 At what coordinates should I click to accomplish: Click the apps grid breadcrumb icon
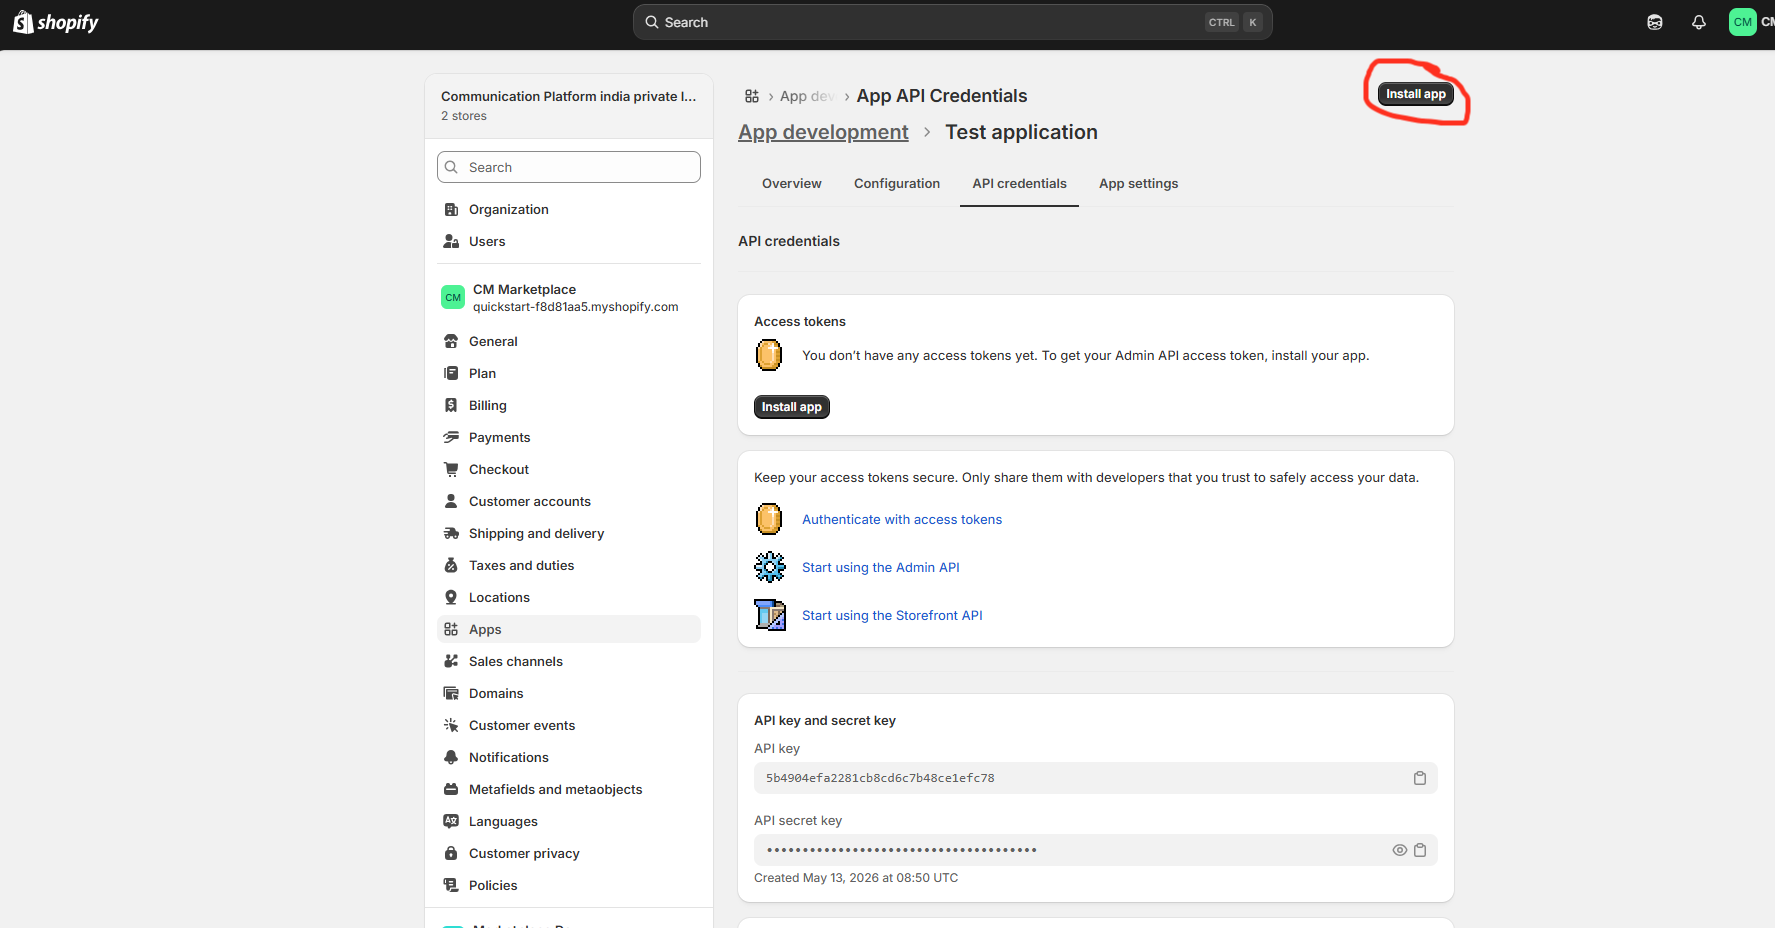pyautogui.click(x=752, y=96)
